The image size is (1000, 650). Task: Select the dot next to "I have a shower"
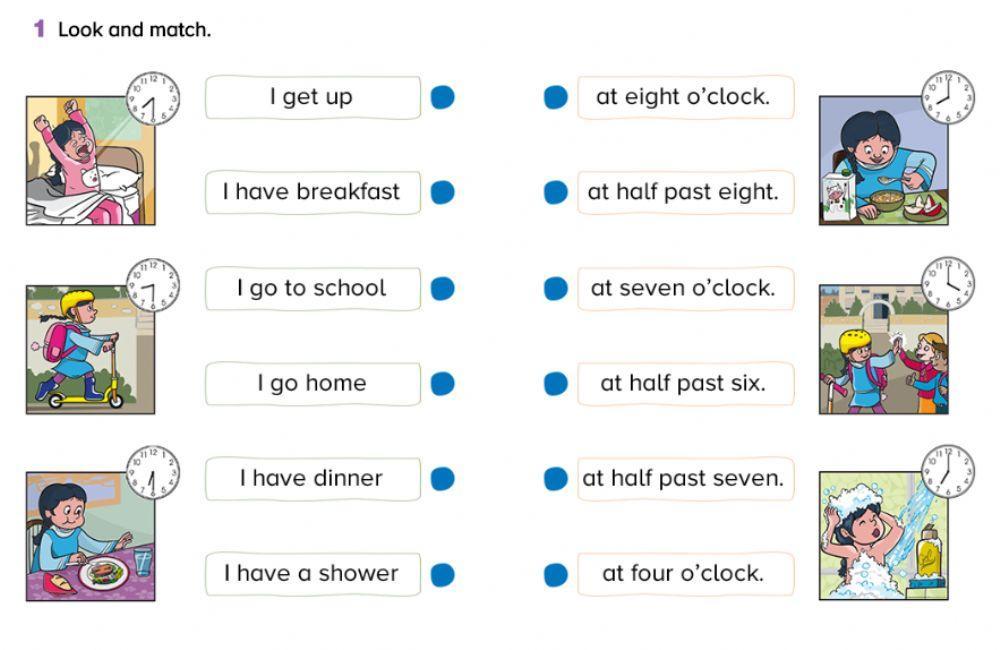(x=442, y=574)
